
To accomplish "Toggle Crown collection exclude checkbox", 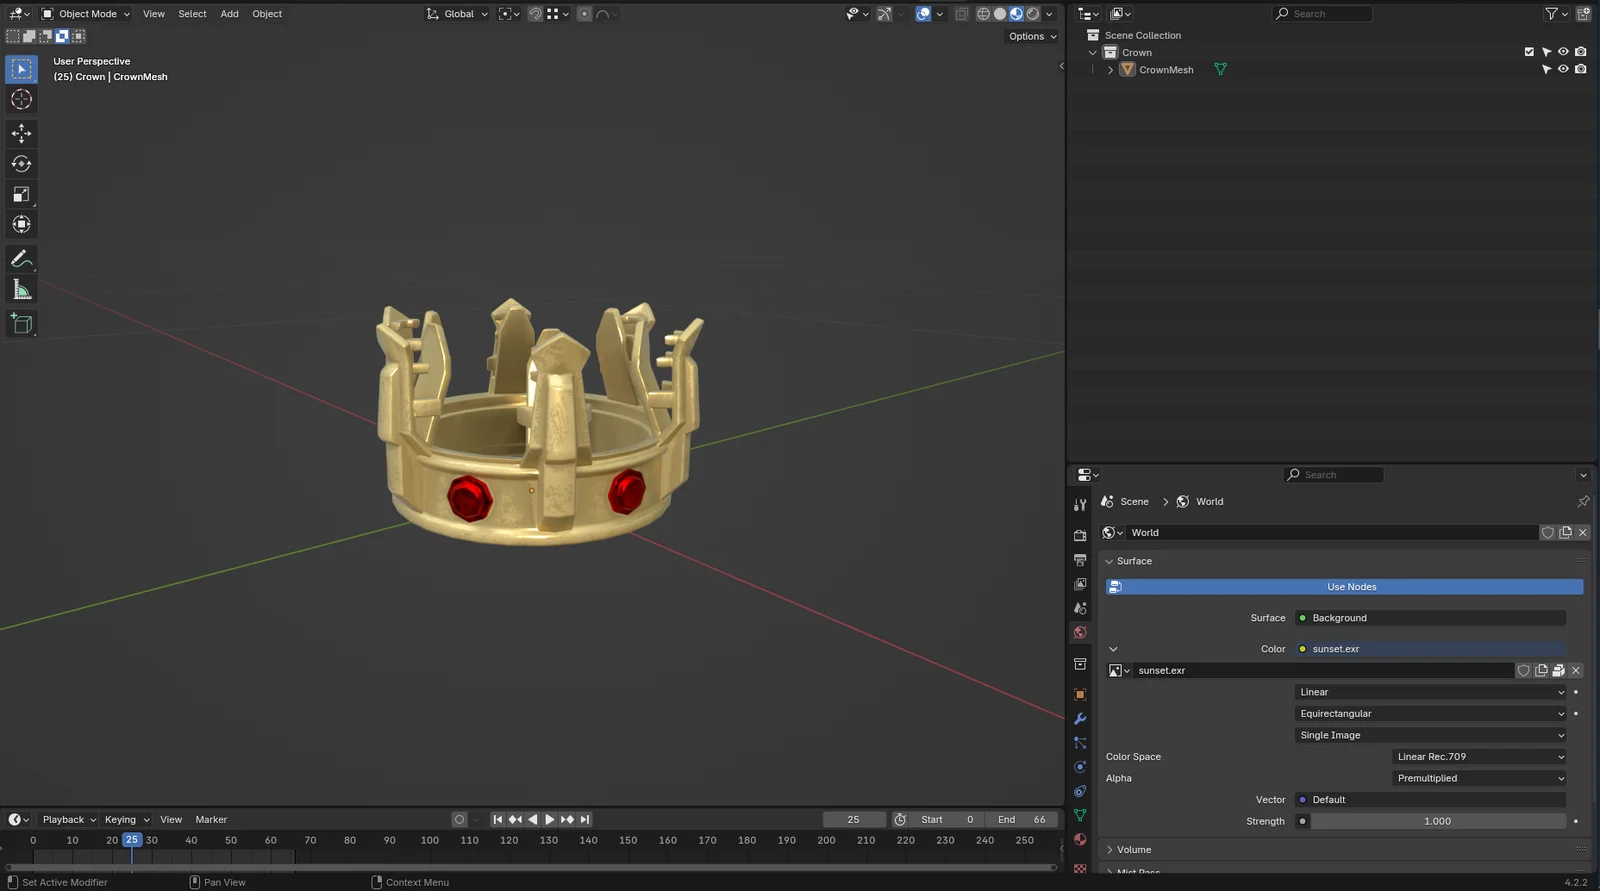I will pyautogui.click(x=1529, y=52).
